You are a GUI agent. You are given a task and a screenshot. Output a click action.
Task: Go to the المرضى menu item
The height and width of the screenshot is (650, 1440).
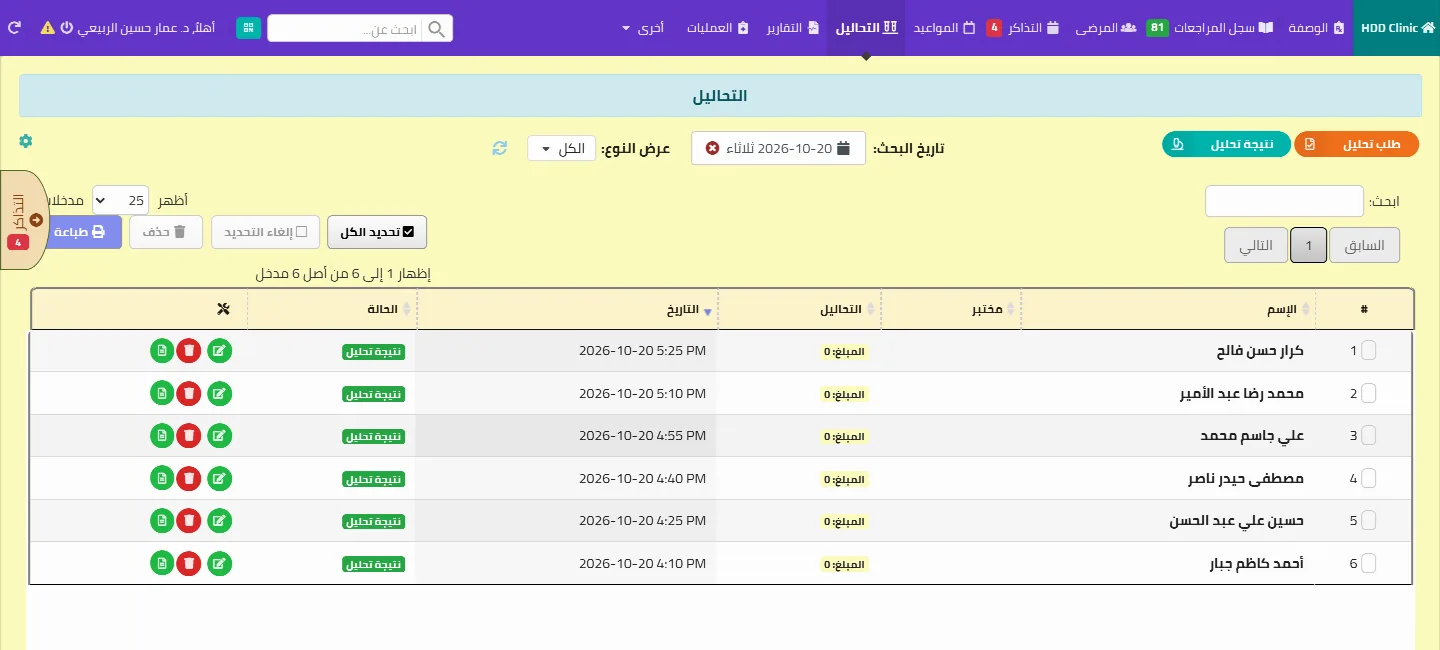(x=1106, y=28)
